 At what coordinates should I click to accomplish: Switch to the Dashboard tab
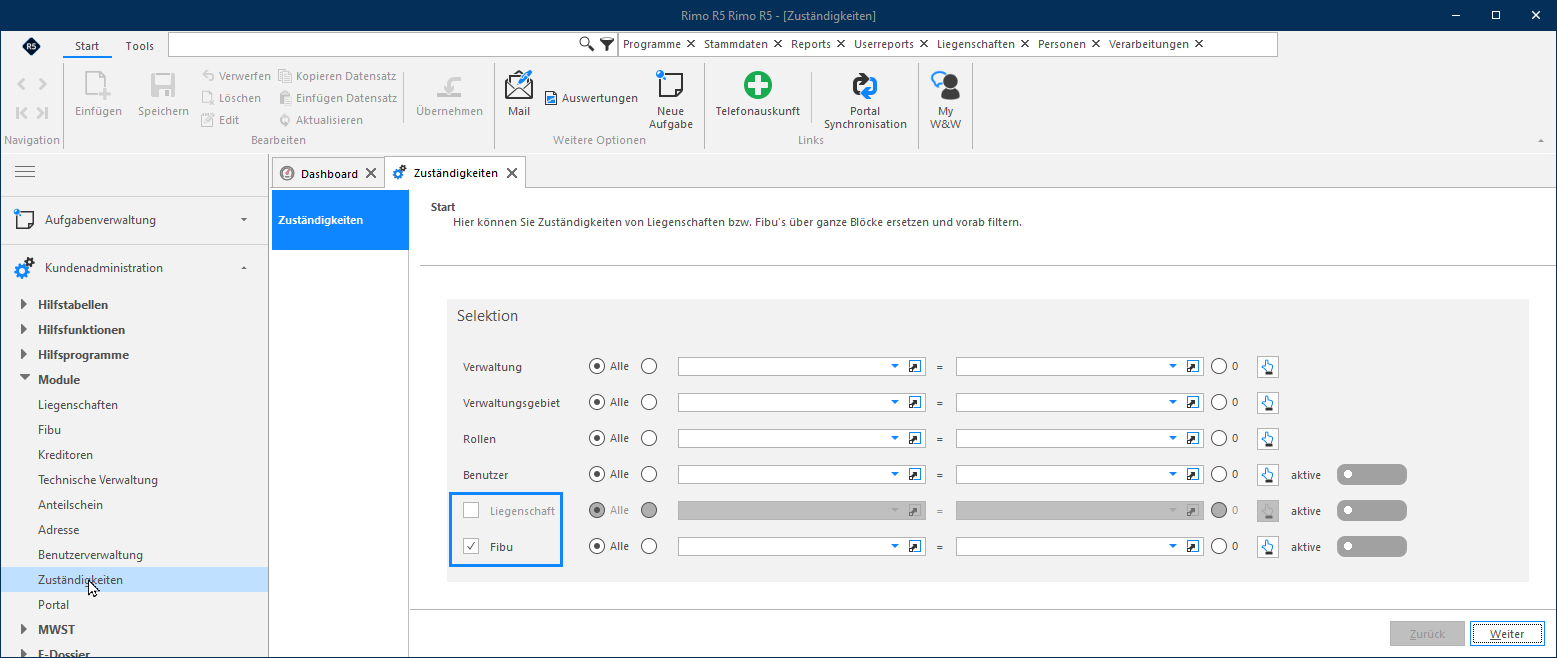coord(329,174)
